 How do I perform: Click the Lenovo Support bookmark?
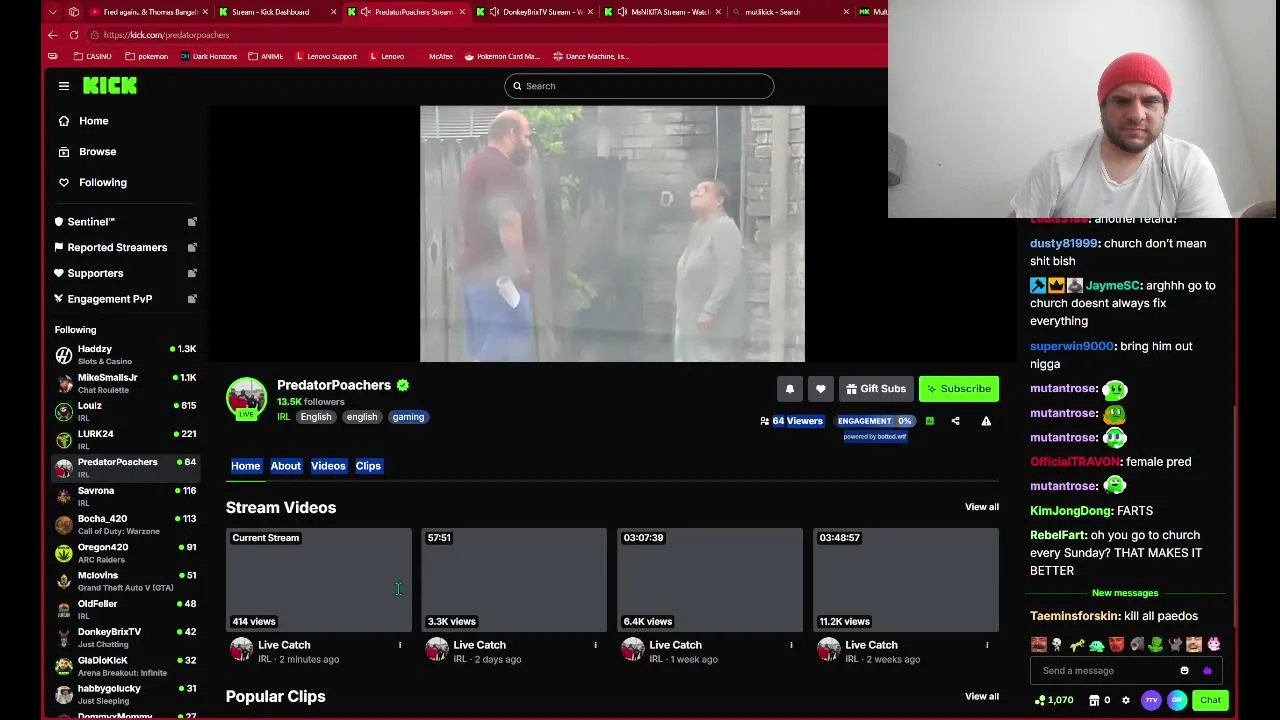(x=326, y=56)
